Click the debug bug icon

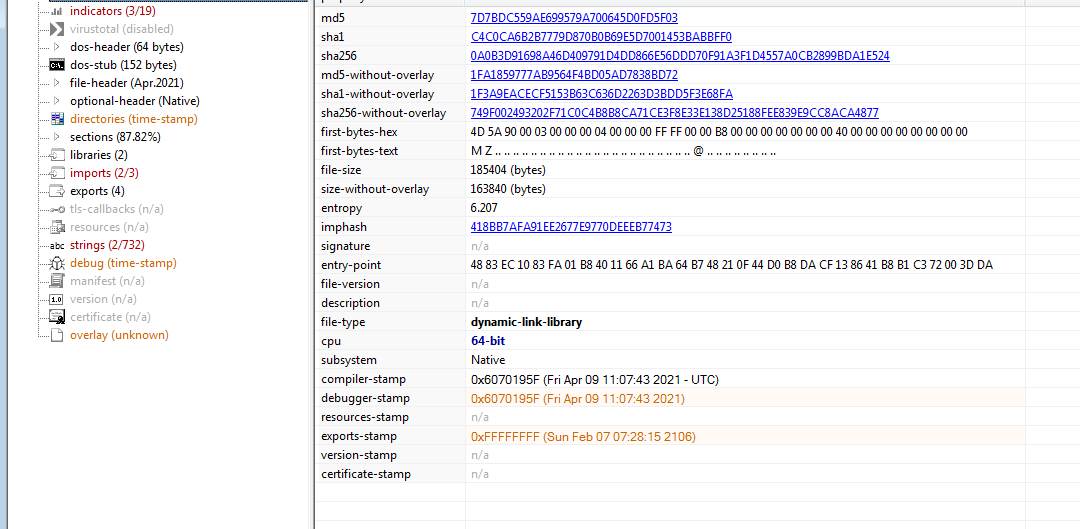(57, 263)
